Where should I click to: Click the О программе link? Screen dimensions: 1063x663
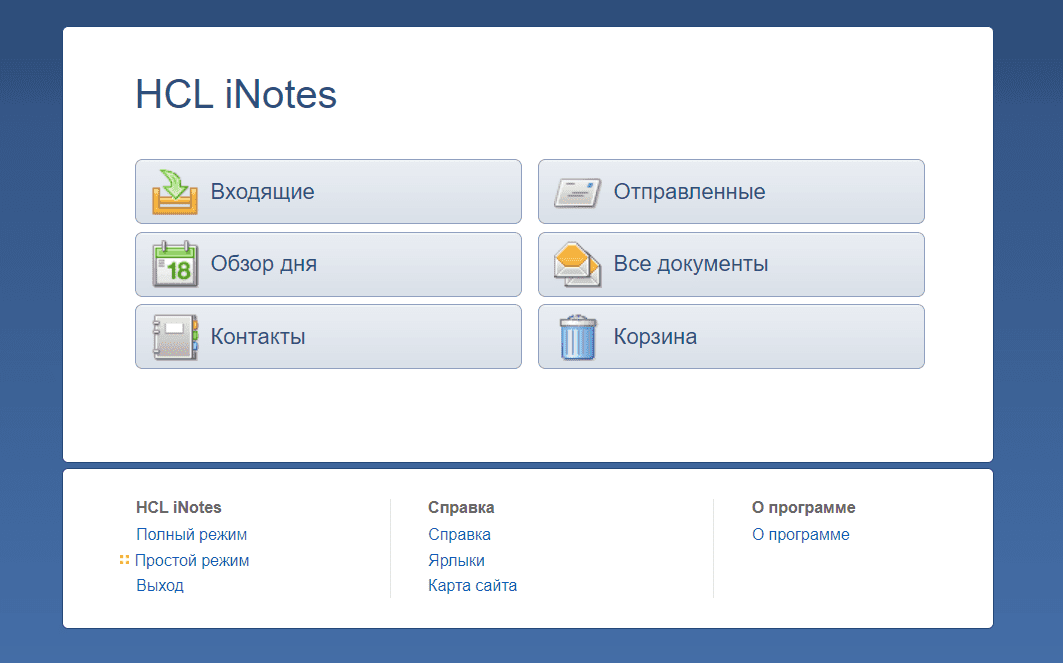pos(800,535)
